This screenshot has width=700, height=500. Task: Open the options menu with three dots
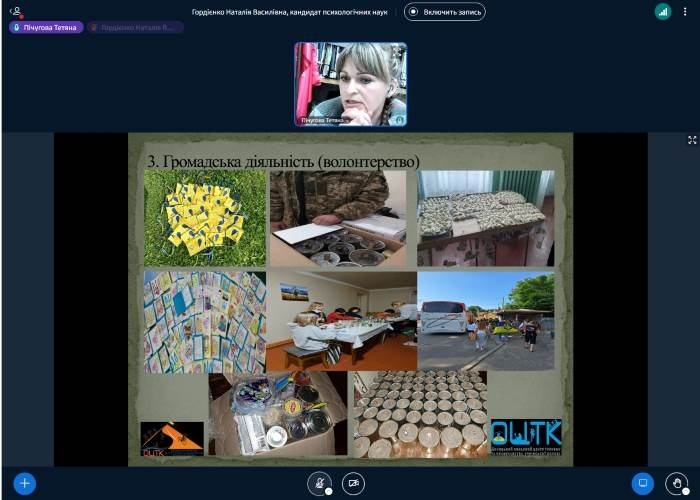coord(687,12)
